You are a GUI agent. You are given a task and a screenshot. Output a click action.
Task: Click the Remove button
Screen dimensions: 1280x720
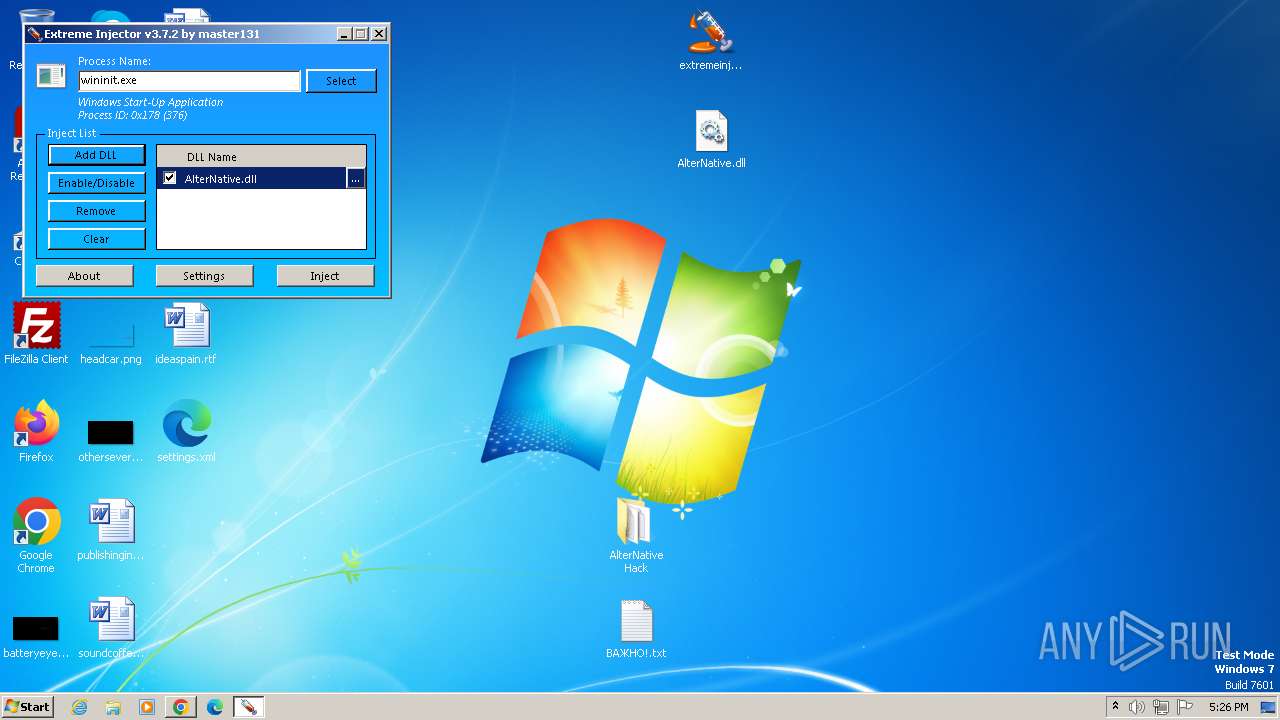click(x=96, y=211)
